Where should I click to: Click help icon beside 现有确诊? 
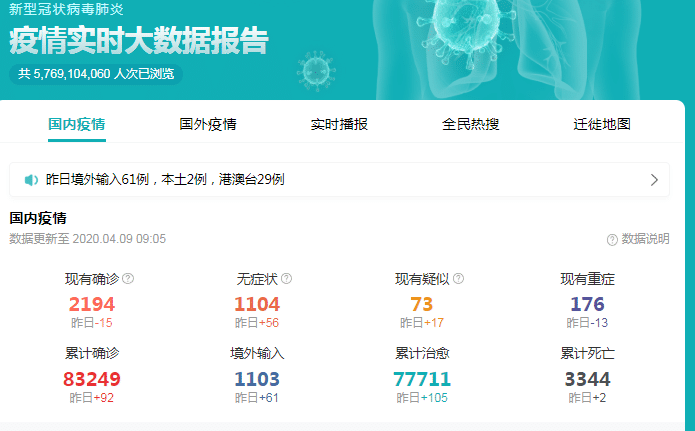(128, 279)
